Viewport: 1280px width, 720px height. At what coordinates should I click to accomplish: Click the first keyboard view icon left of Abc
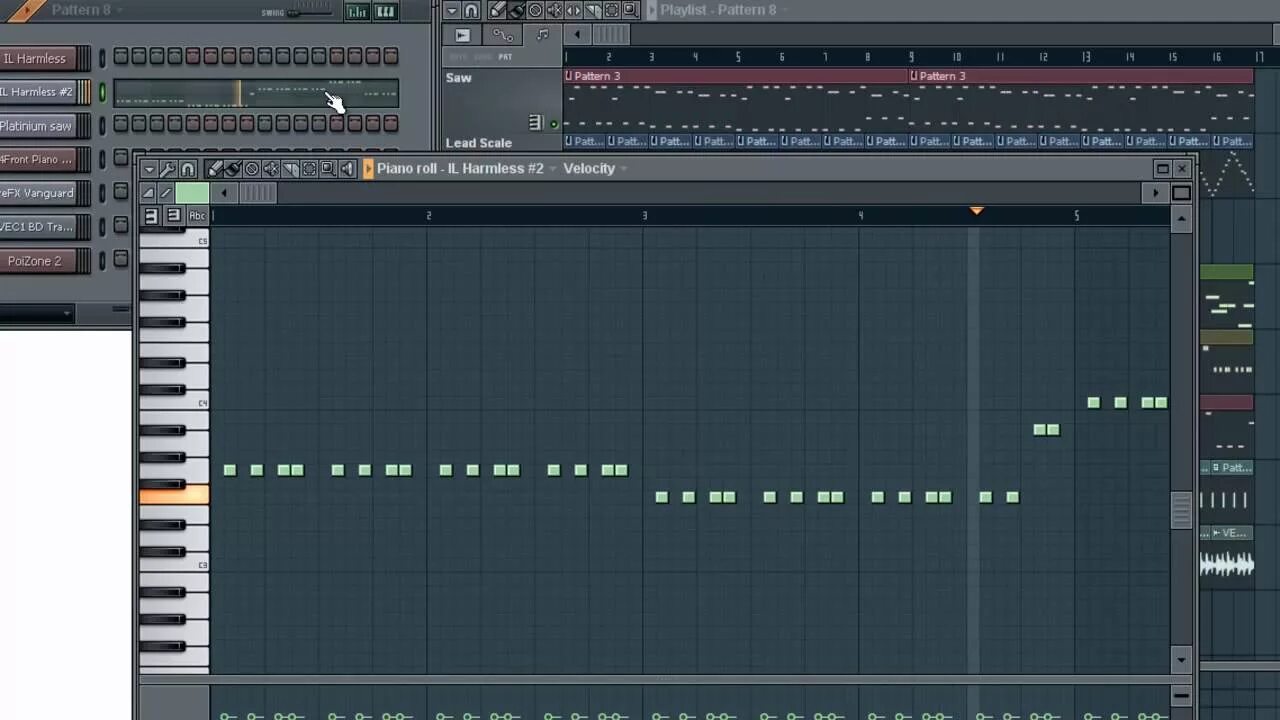point(151,215)
